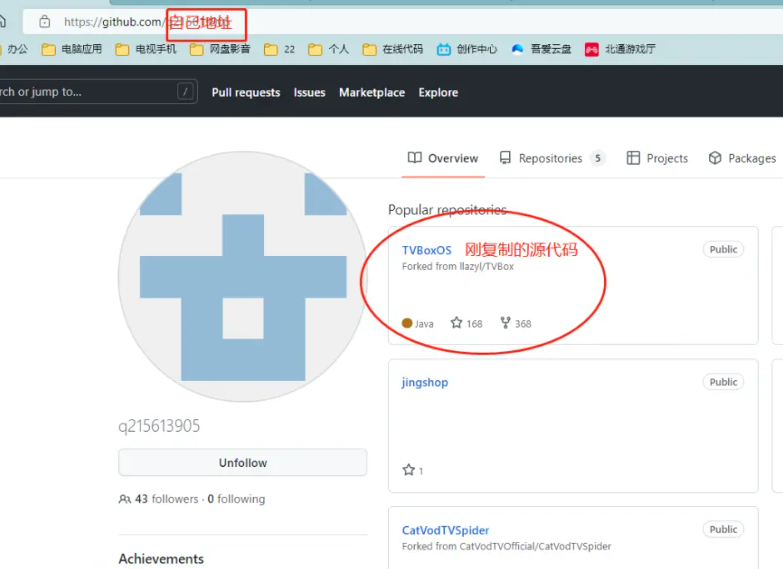This screenshot has height=569, width=783.
Task: Click the browser home icon
Action: pos(2,21)
